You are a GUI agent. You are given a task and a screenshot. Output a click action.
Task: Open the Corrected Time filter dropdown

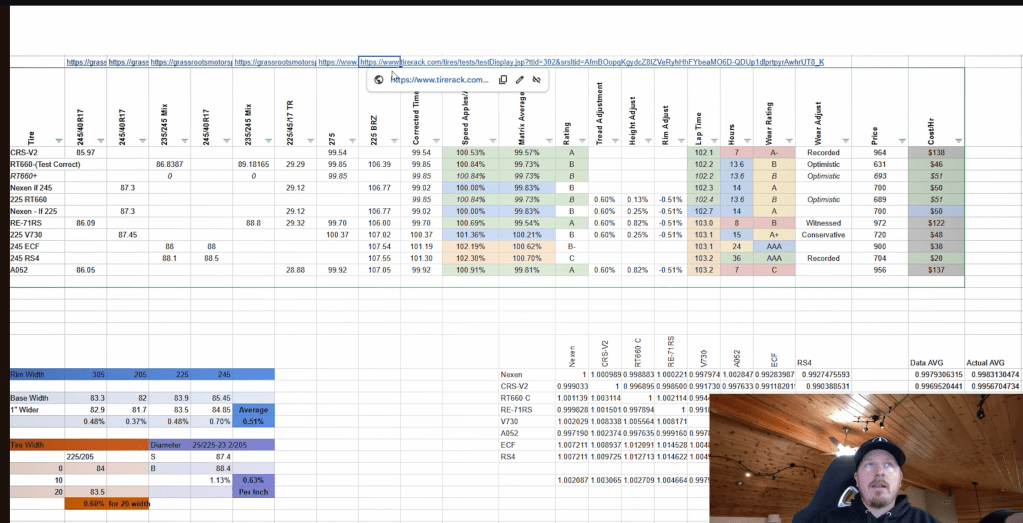coord(436,140)
